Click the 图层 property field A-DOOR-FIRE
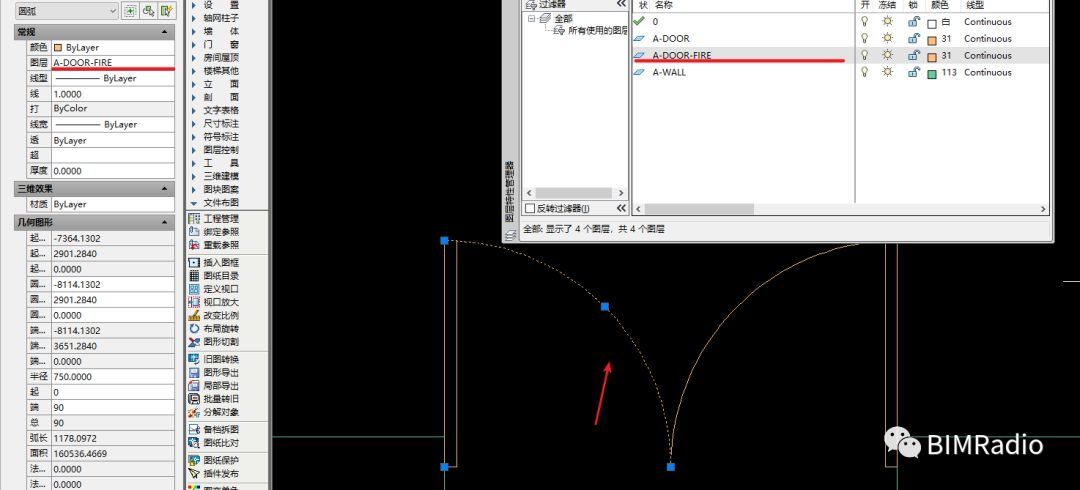Screen dimensions: 1080x490 tap(113, 63)
